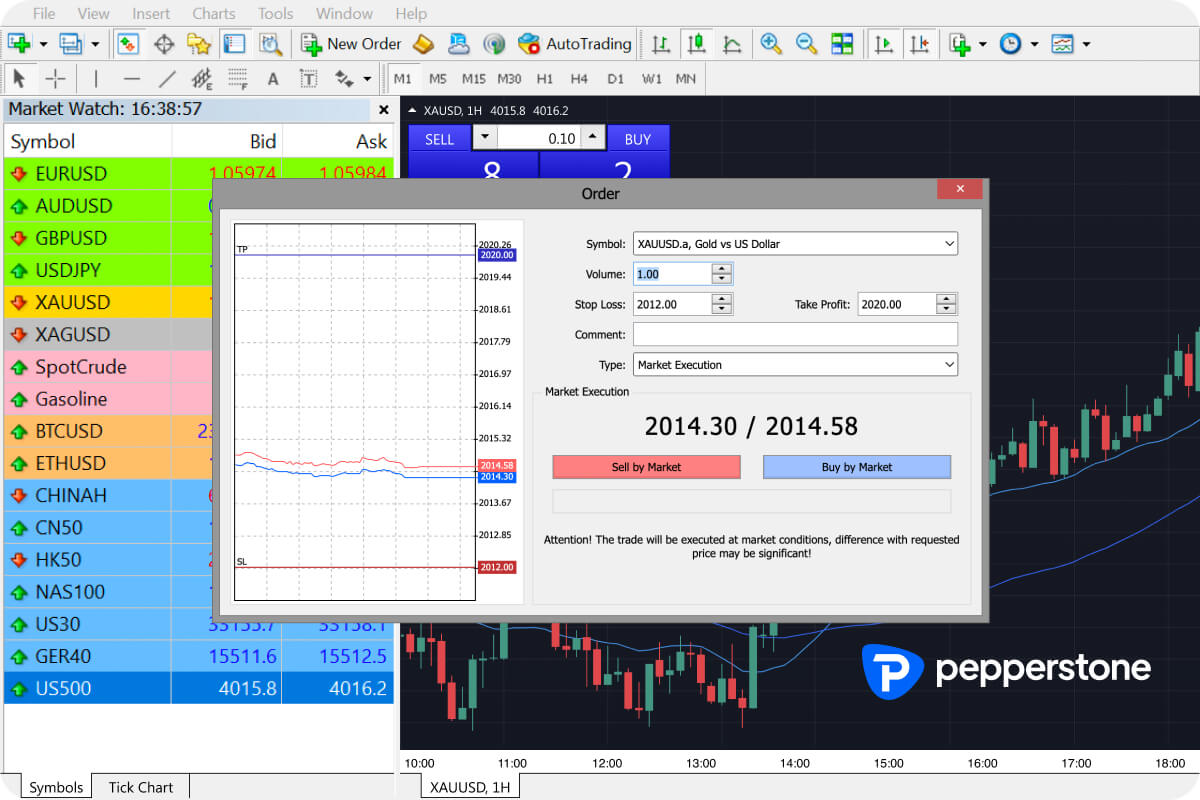The height and width of the screenshot is (800, 1200).
Task: Expand the New Chart dropdown arrow
Action: tap(43, 44)
